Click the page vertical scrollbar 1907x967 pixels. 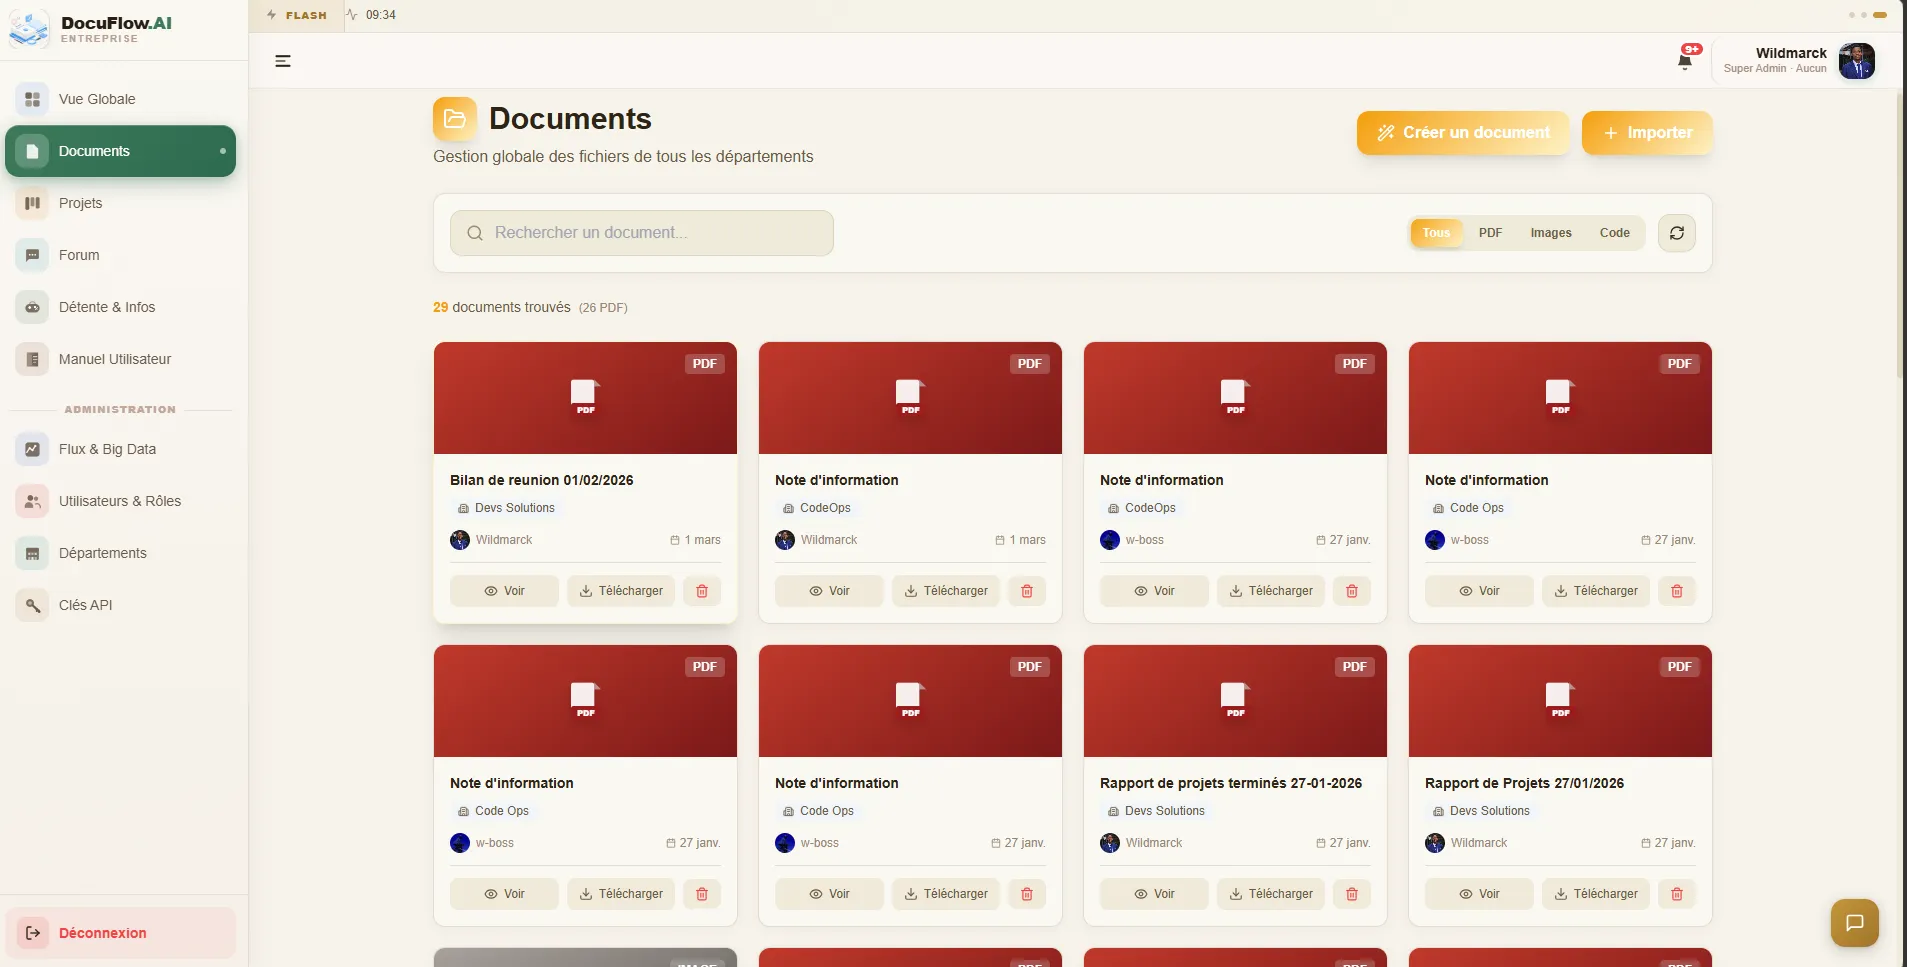(1901, 235)
